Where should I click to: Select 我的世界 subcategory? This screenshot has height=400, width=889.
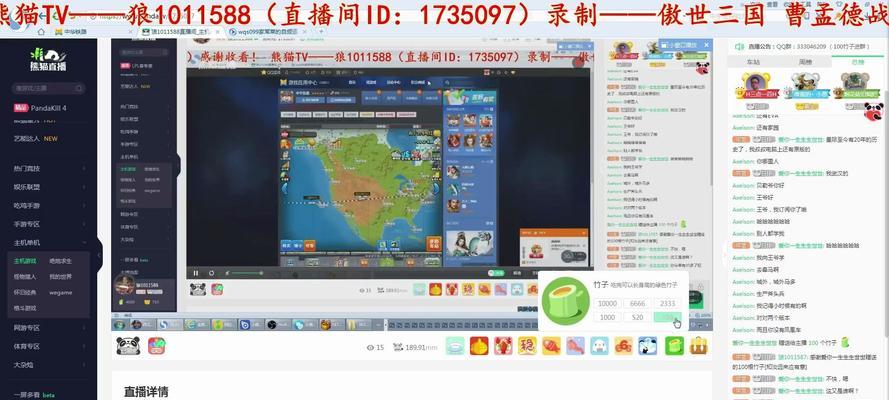(x=60, y=277)
